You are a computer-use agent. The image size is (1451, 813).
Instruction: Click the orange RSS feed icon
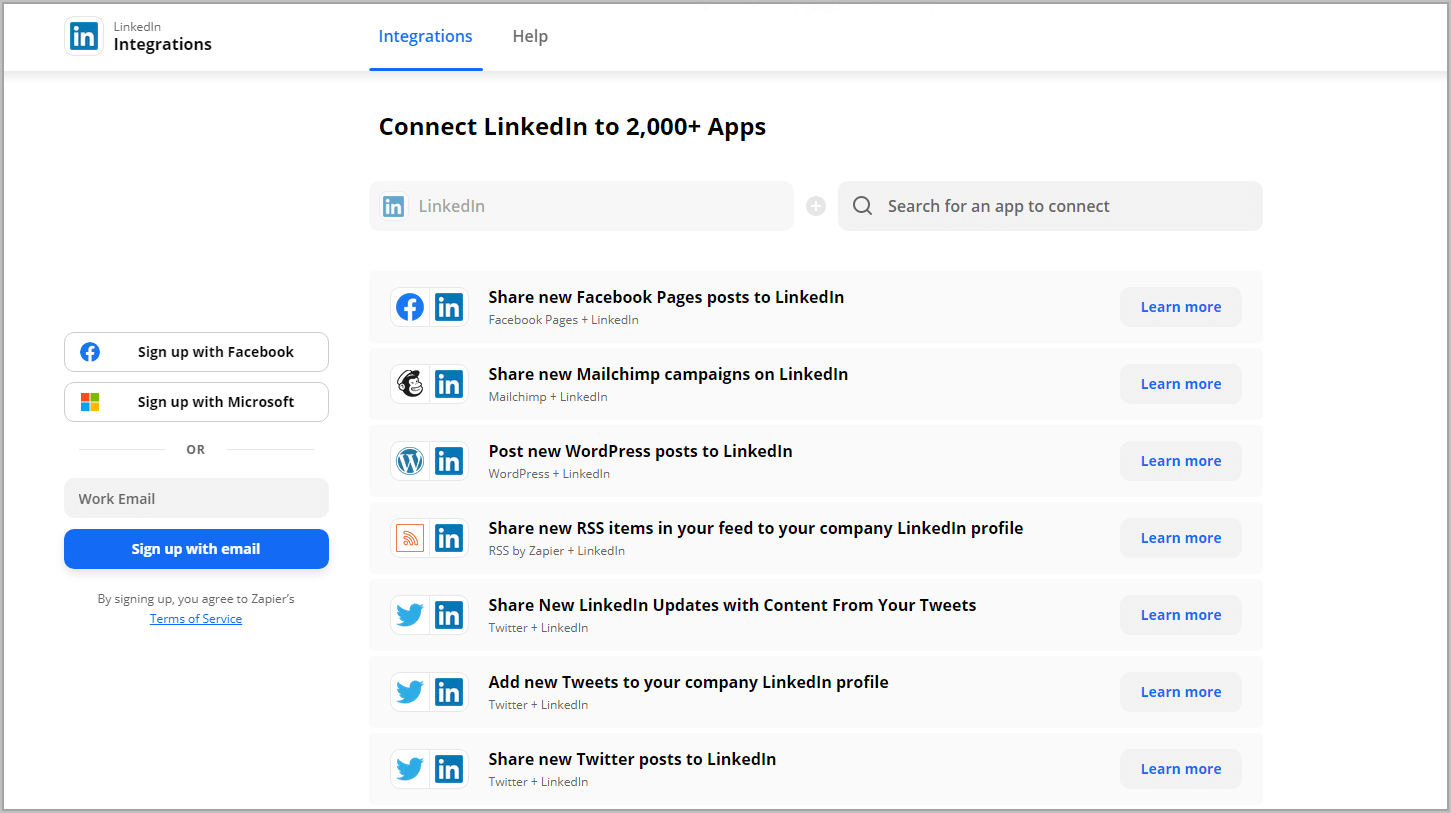click(x=410, y=538)
